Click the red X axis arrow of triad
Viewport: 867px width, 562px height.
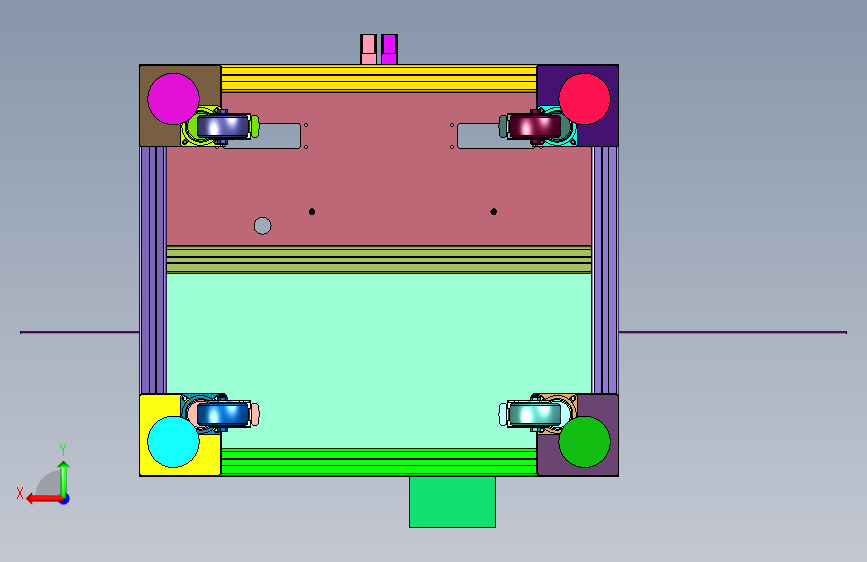tap(43, 499)
